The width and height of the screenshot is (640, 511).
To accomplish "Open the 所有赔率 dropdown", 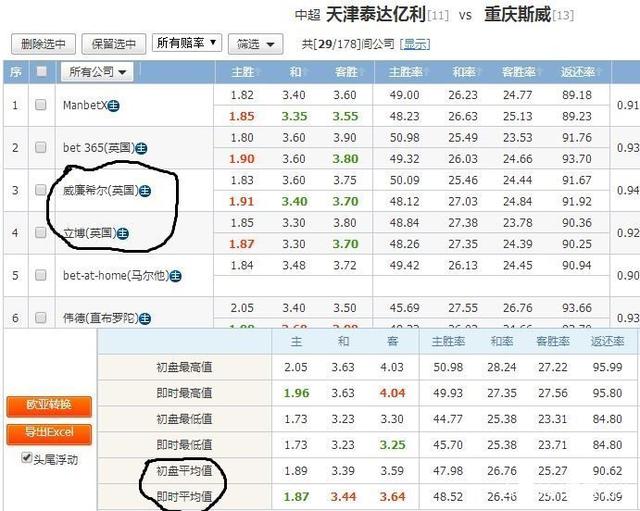I will pos(187,42).
